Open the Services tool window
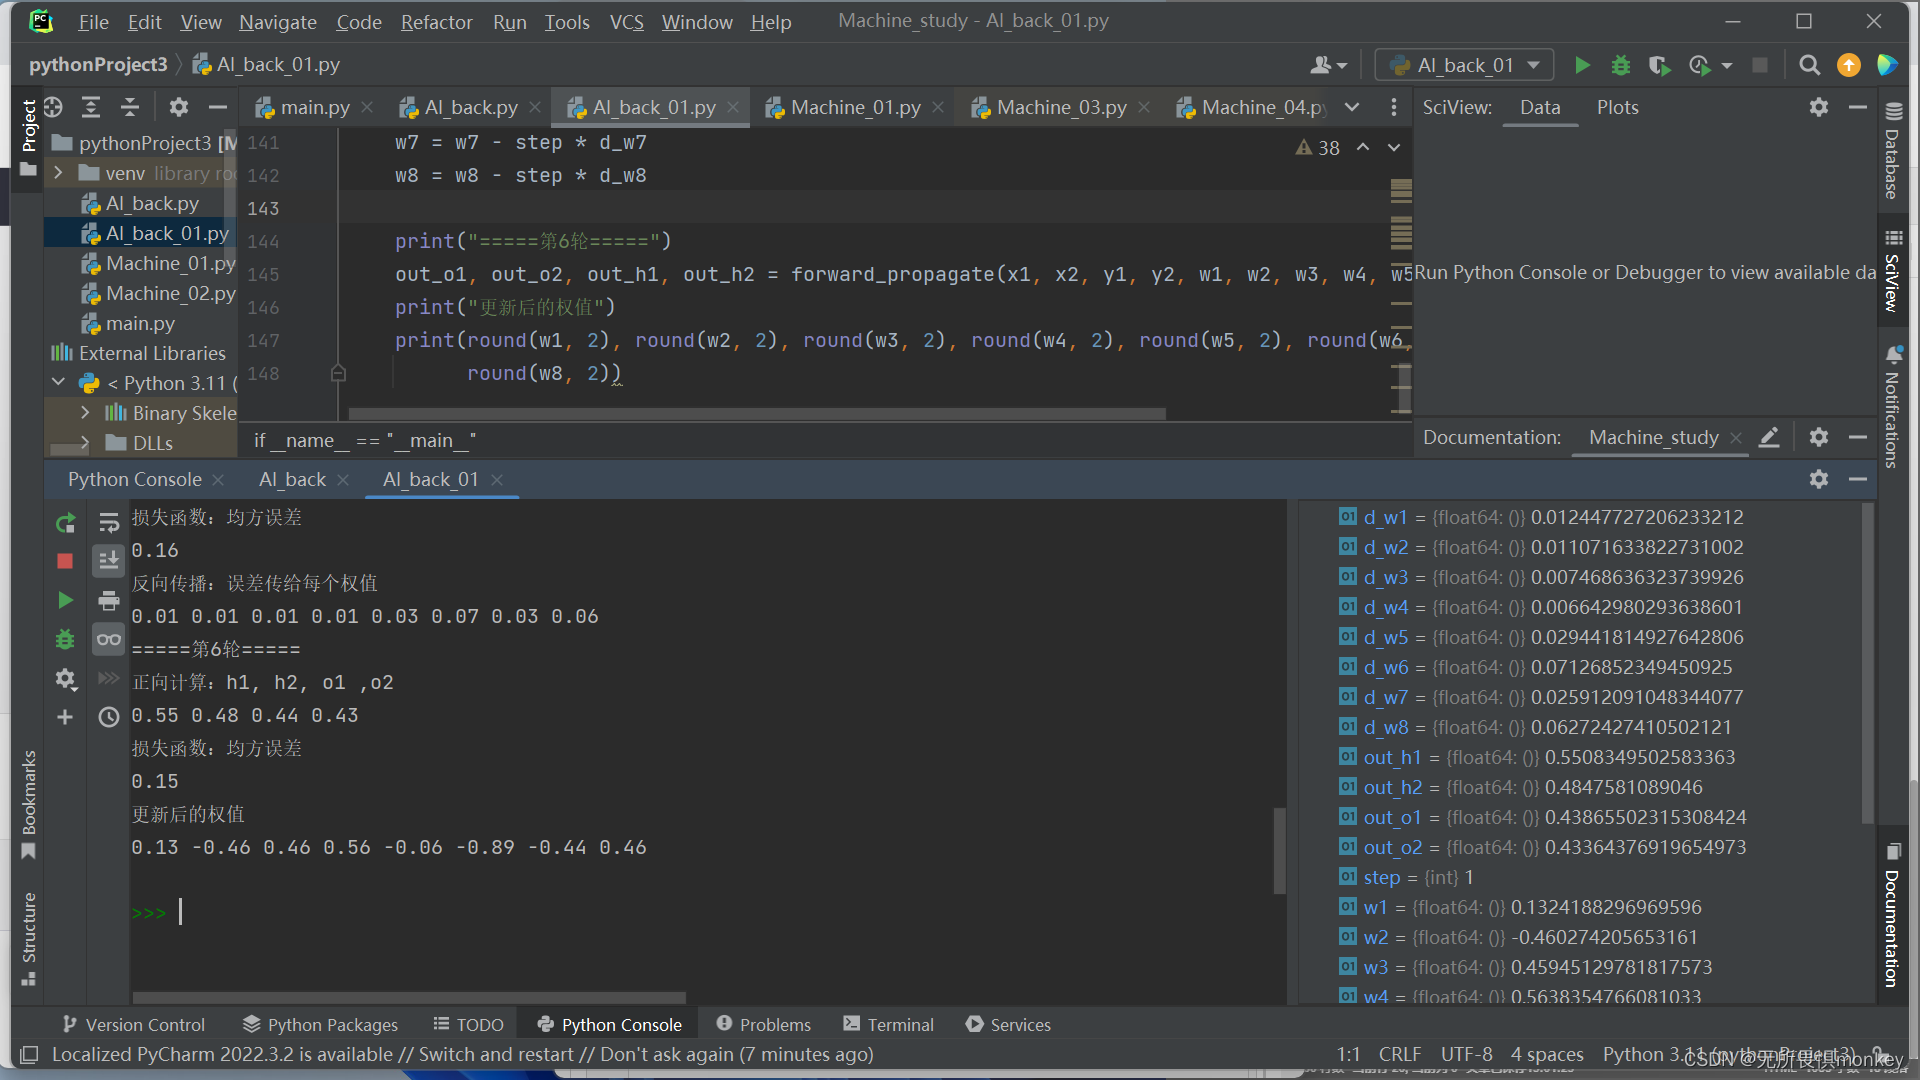The image size is (1920, 1080). (x=1008, y=1024)
